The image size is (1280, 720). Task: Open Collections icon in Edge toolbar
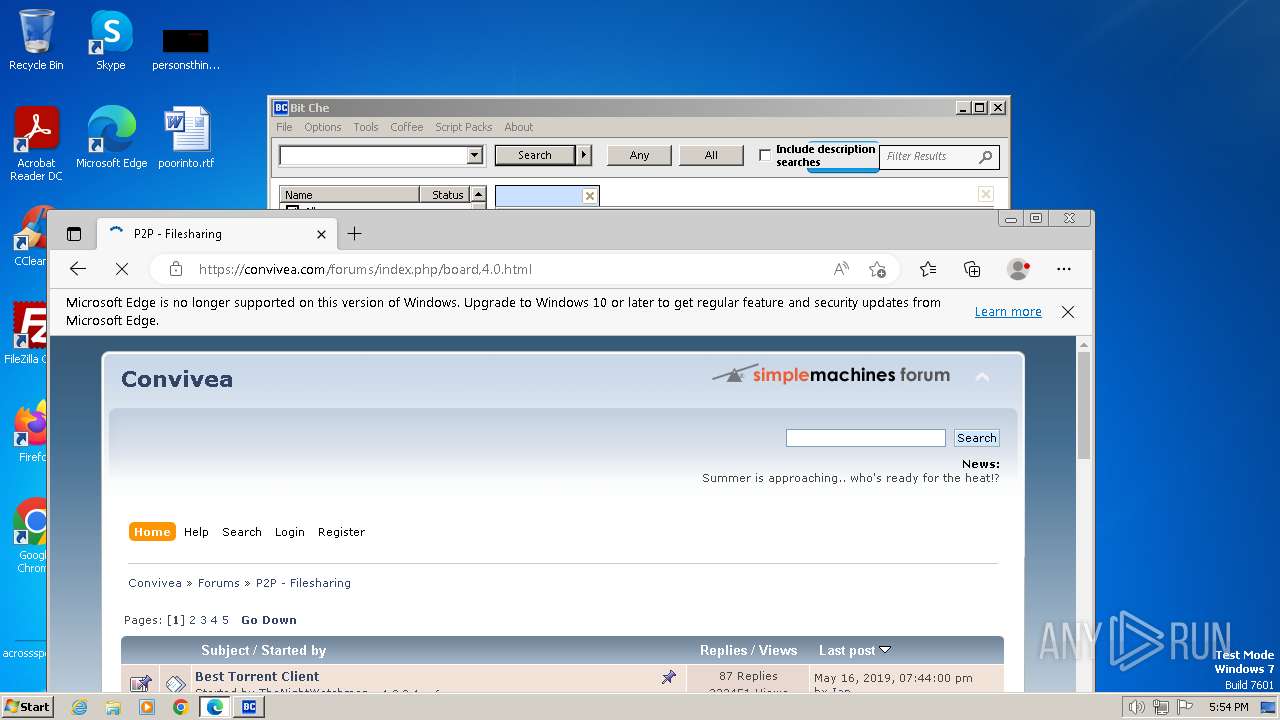point(972,269)
